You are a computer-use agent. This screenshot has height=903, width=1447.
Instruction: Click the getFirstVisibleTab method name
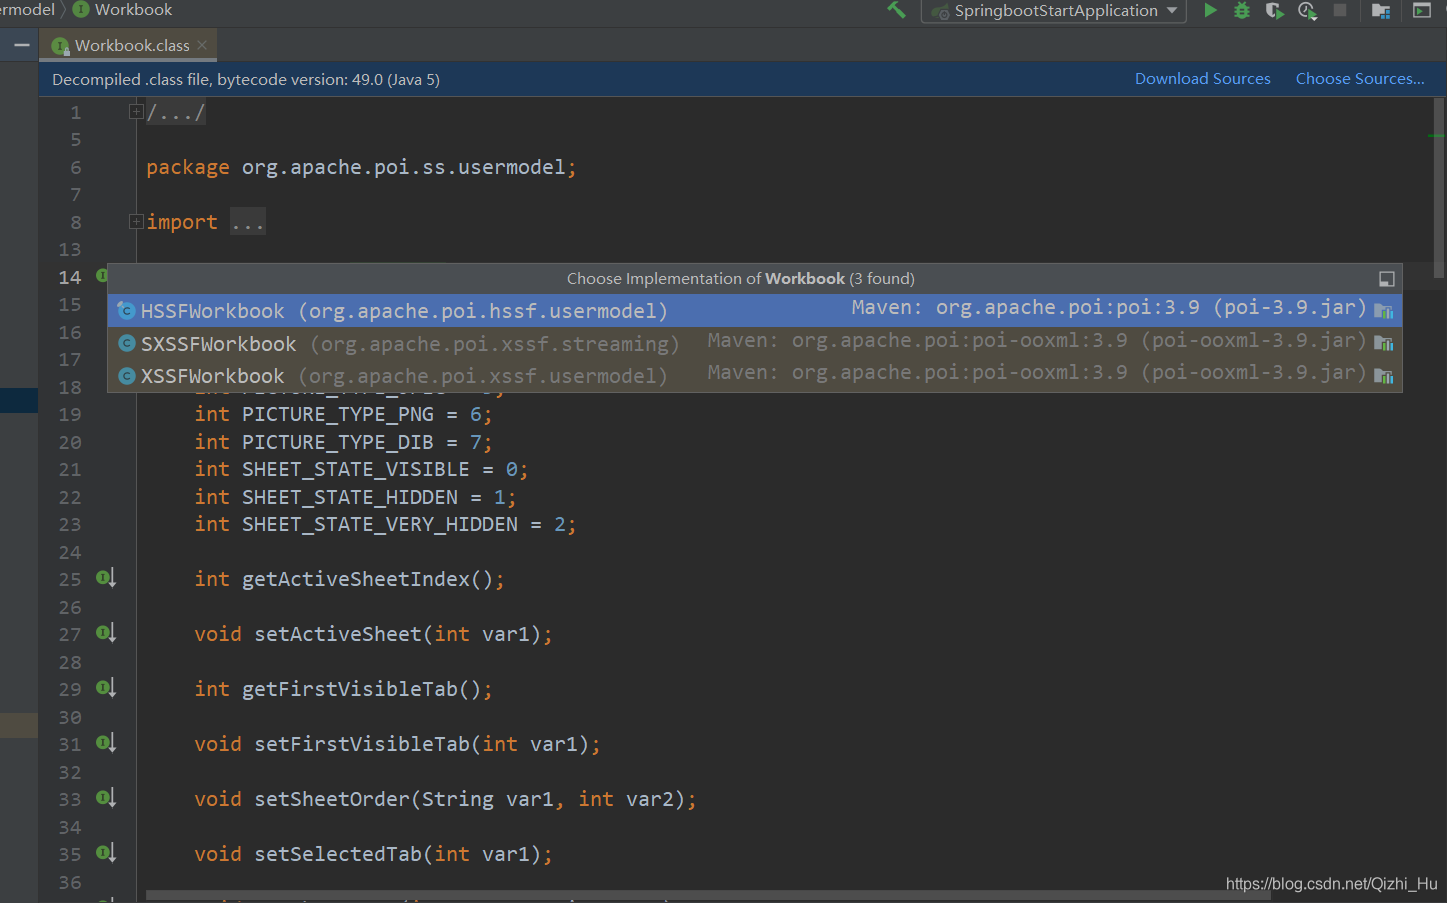(x=350, y=689)
